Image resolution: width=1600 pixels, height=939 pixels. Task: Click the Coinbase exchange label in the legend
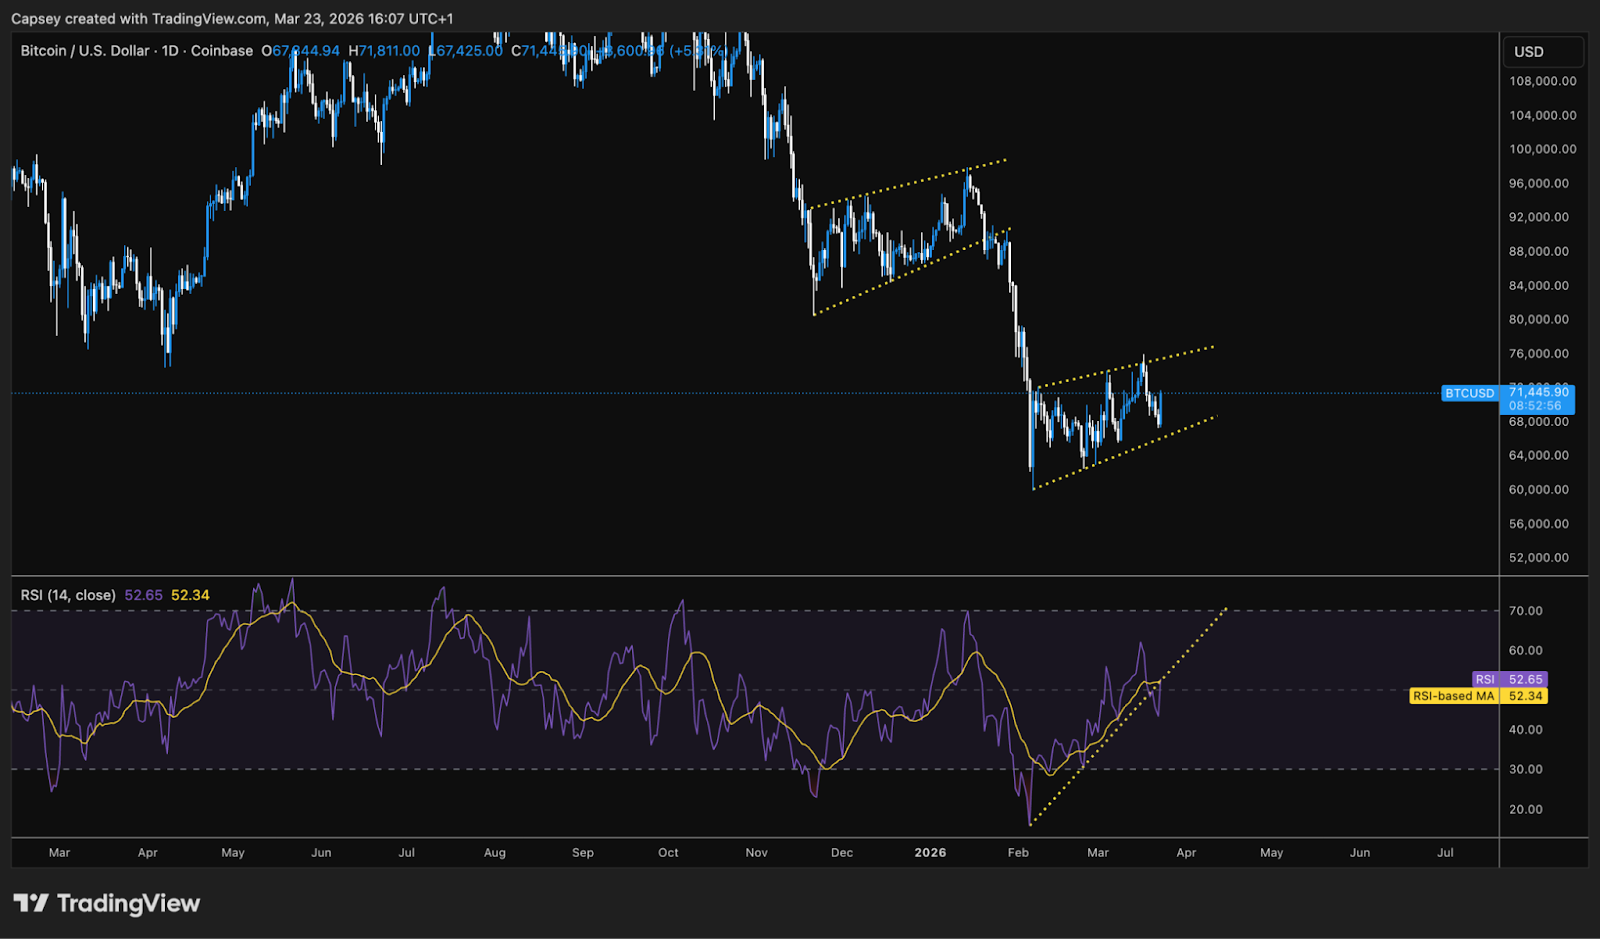221,51
